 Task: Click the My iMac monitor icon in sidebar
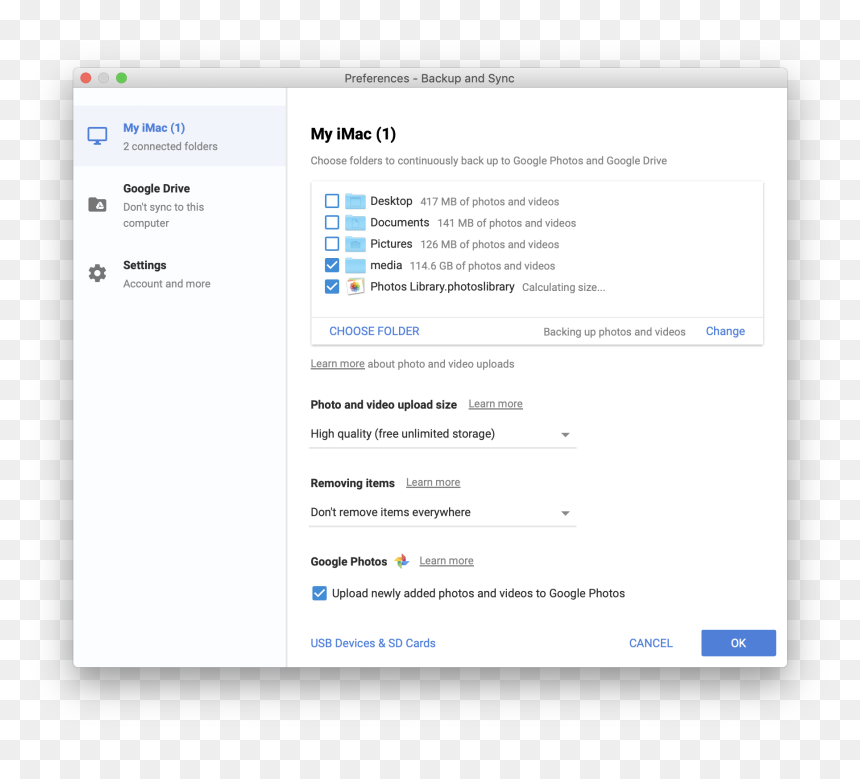pyautogui.click(x=97, y=136)
